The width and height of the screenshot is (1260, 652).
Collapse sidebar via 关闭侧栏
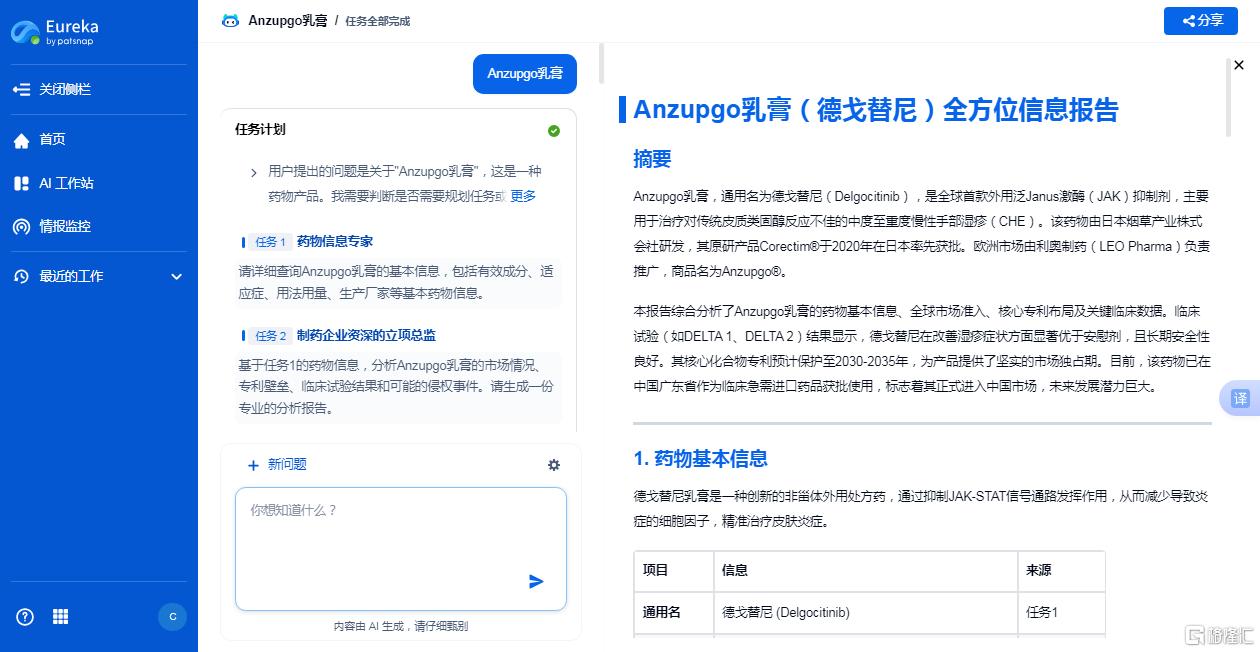tap(52, 89)
